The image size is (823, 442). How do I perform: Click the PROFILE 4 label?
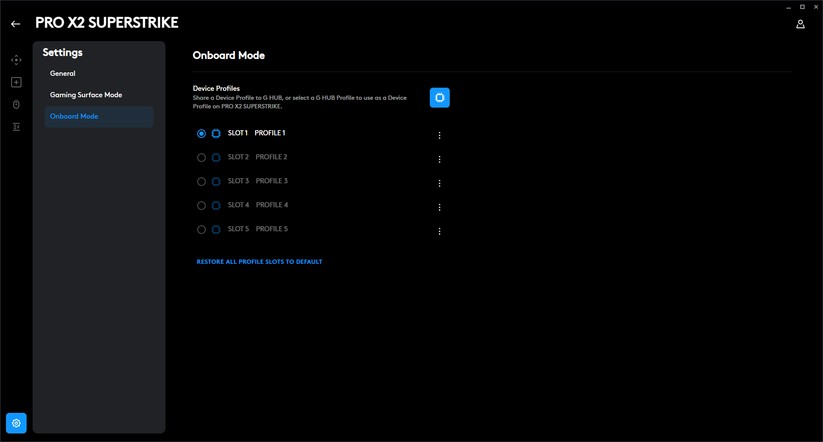(x=272, y=205)
